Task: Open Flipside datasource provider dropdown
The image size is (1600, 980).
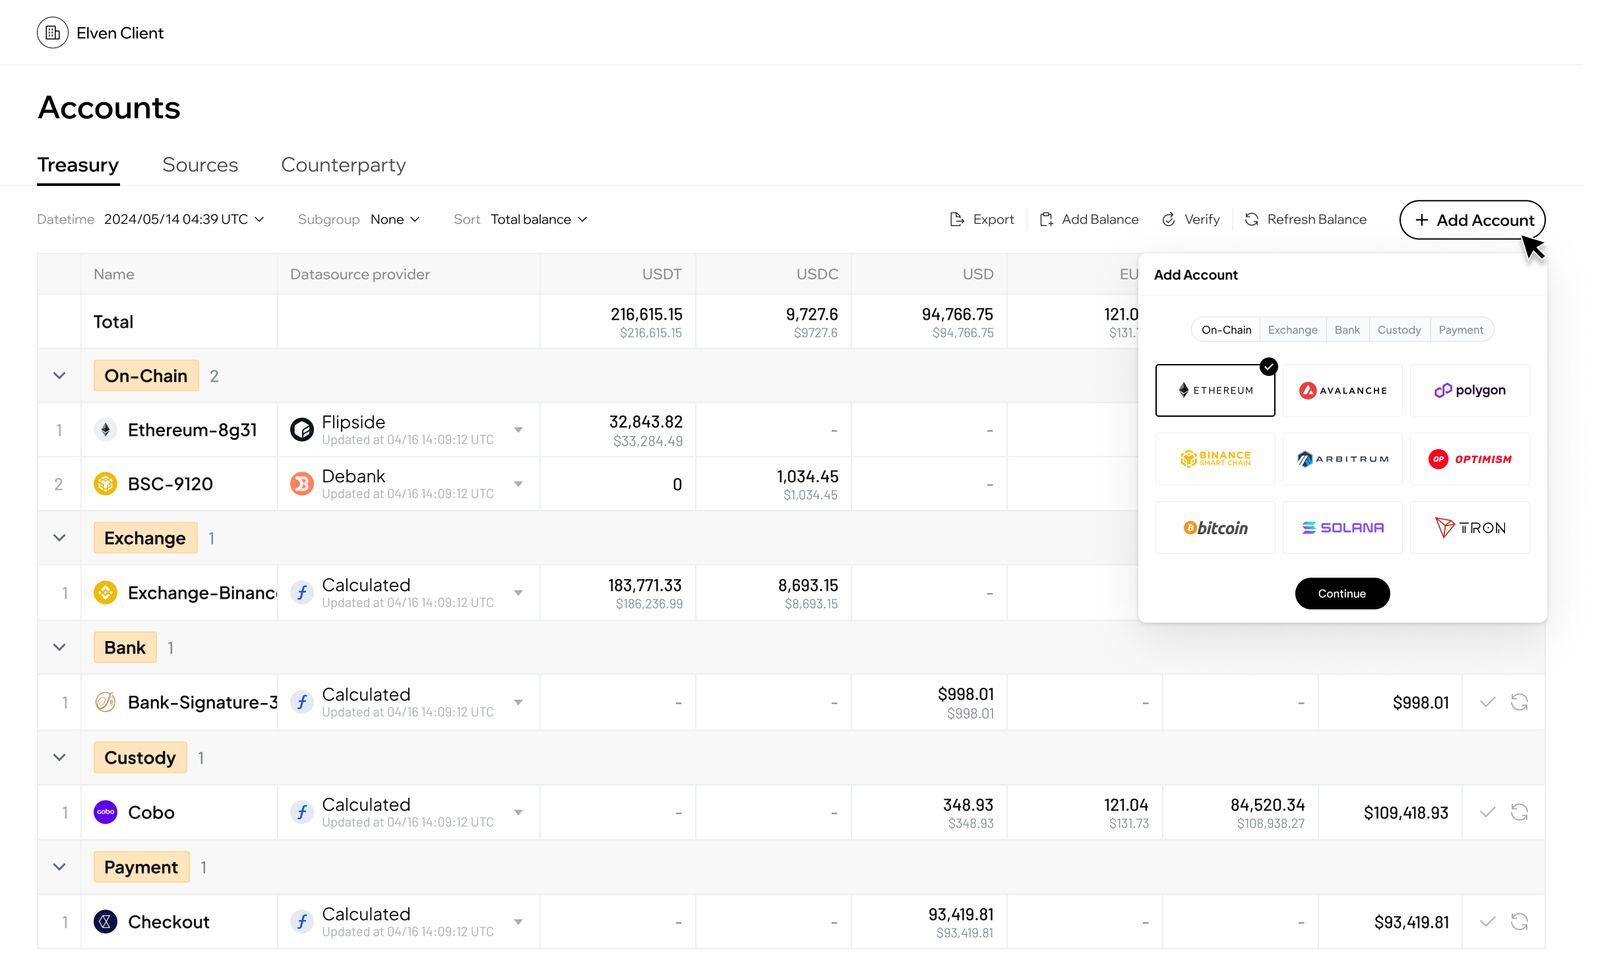Action: coord(518,430)
